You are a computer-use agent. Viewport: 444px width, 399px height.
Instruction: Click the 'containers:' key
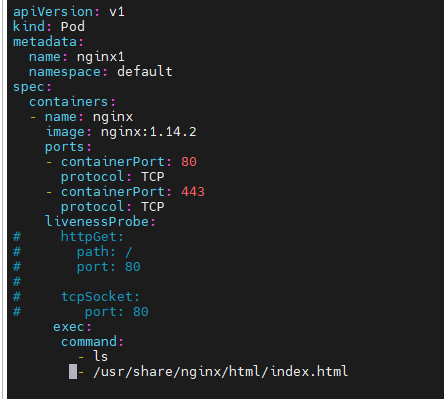pos(72,102)
